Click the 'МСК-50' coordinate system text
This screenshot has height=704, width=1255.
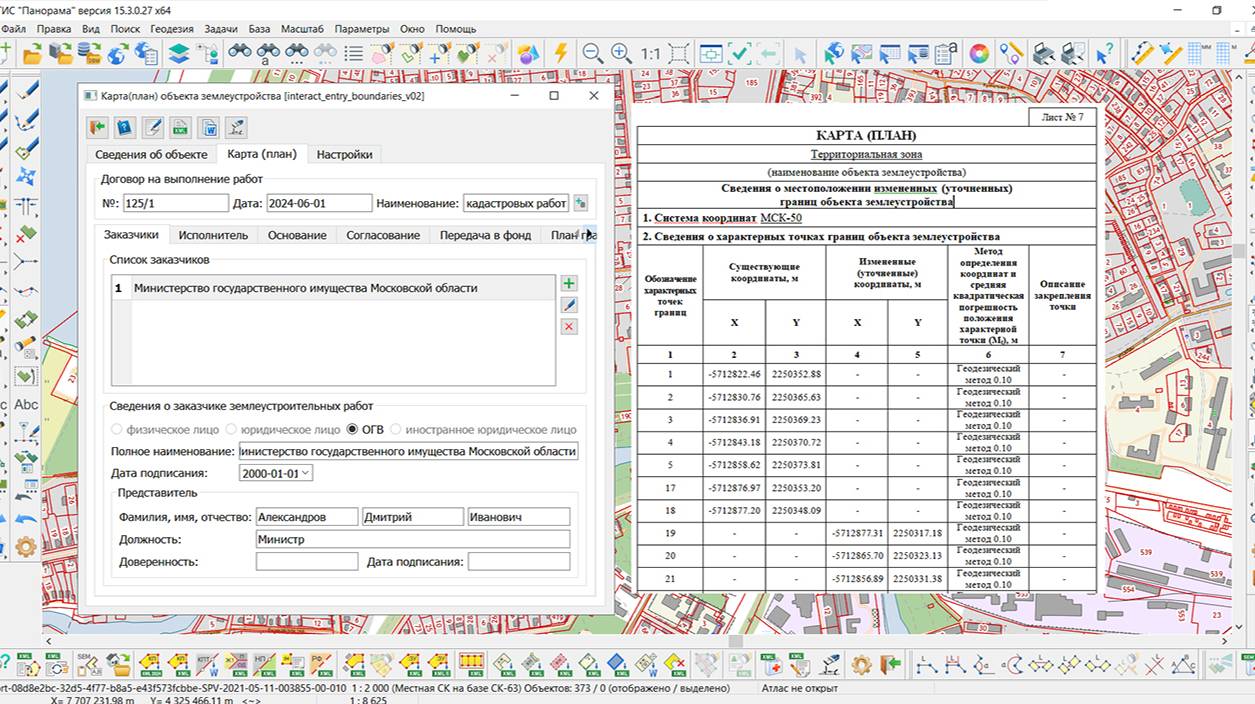click(781, 218)
